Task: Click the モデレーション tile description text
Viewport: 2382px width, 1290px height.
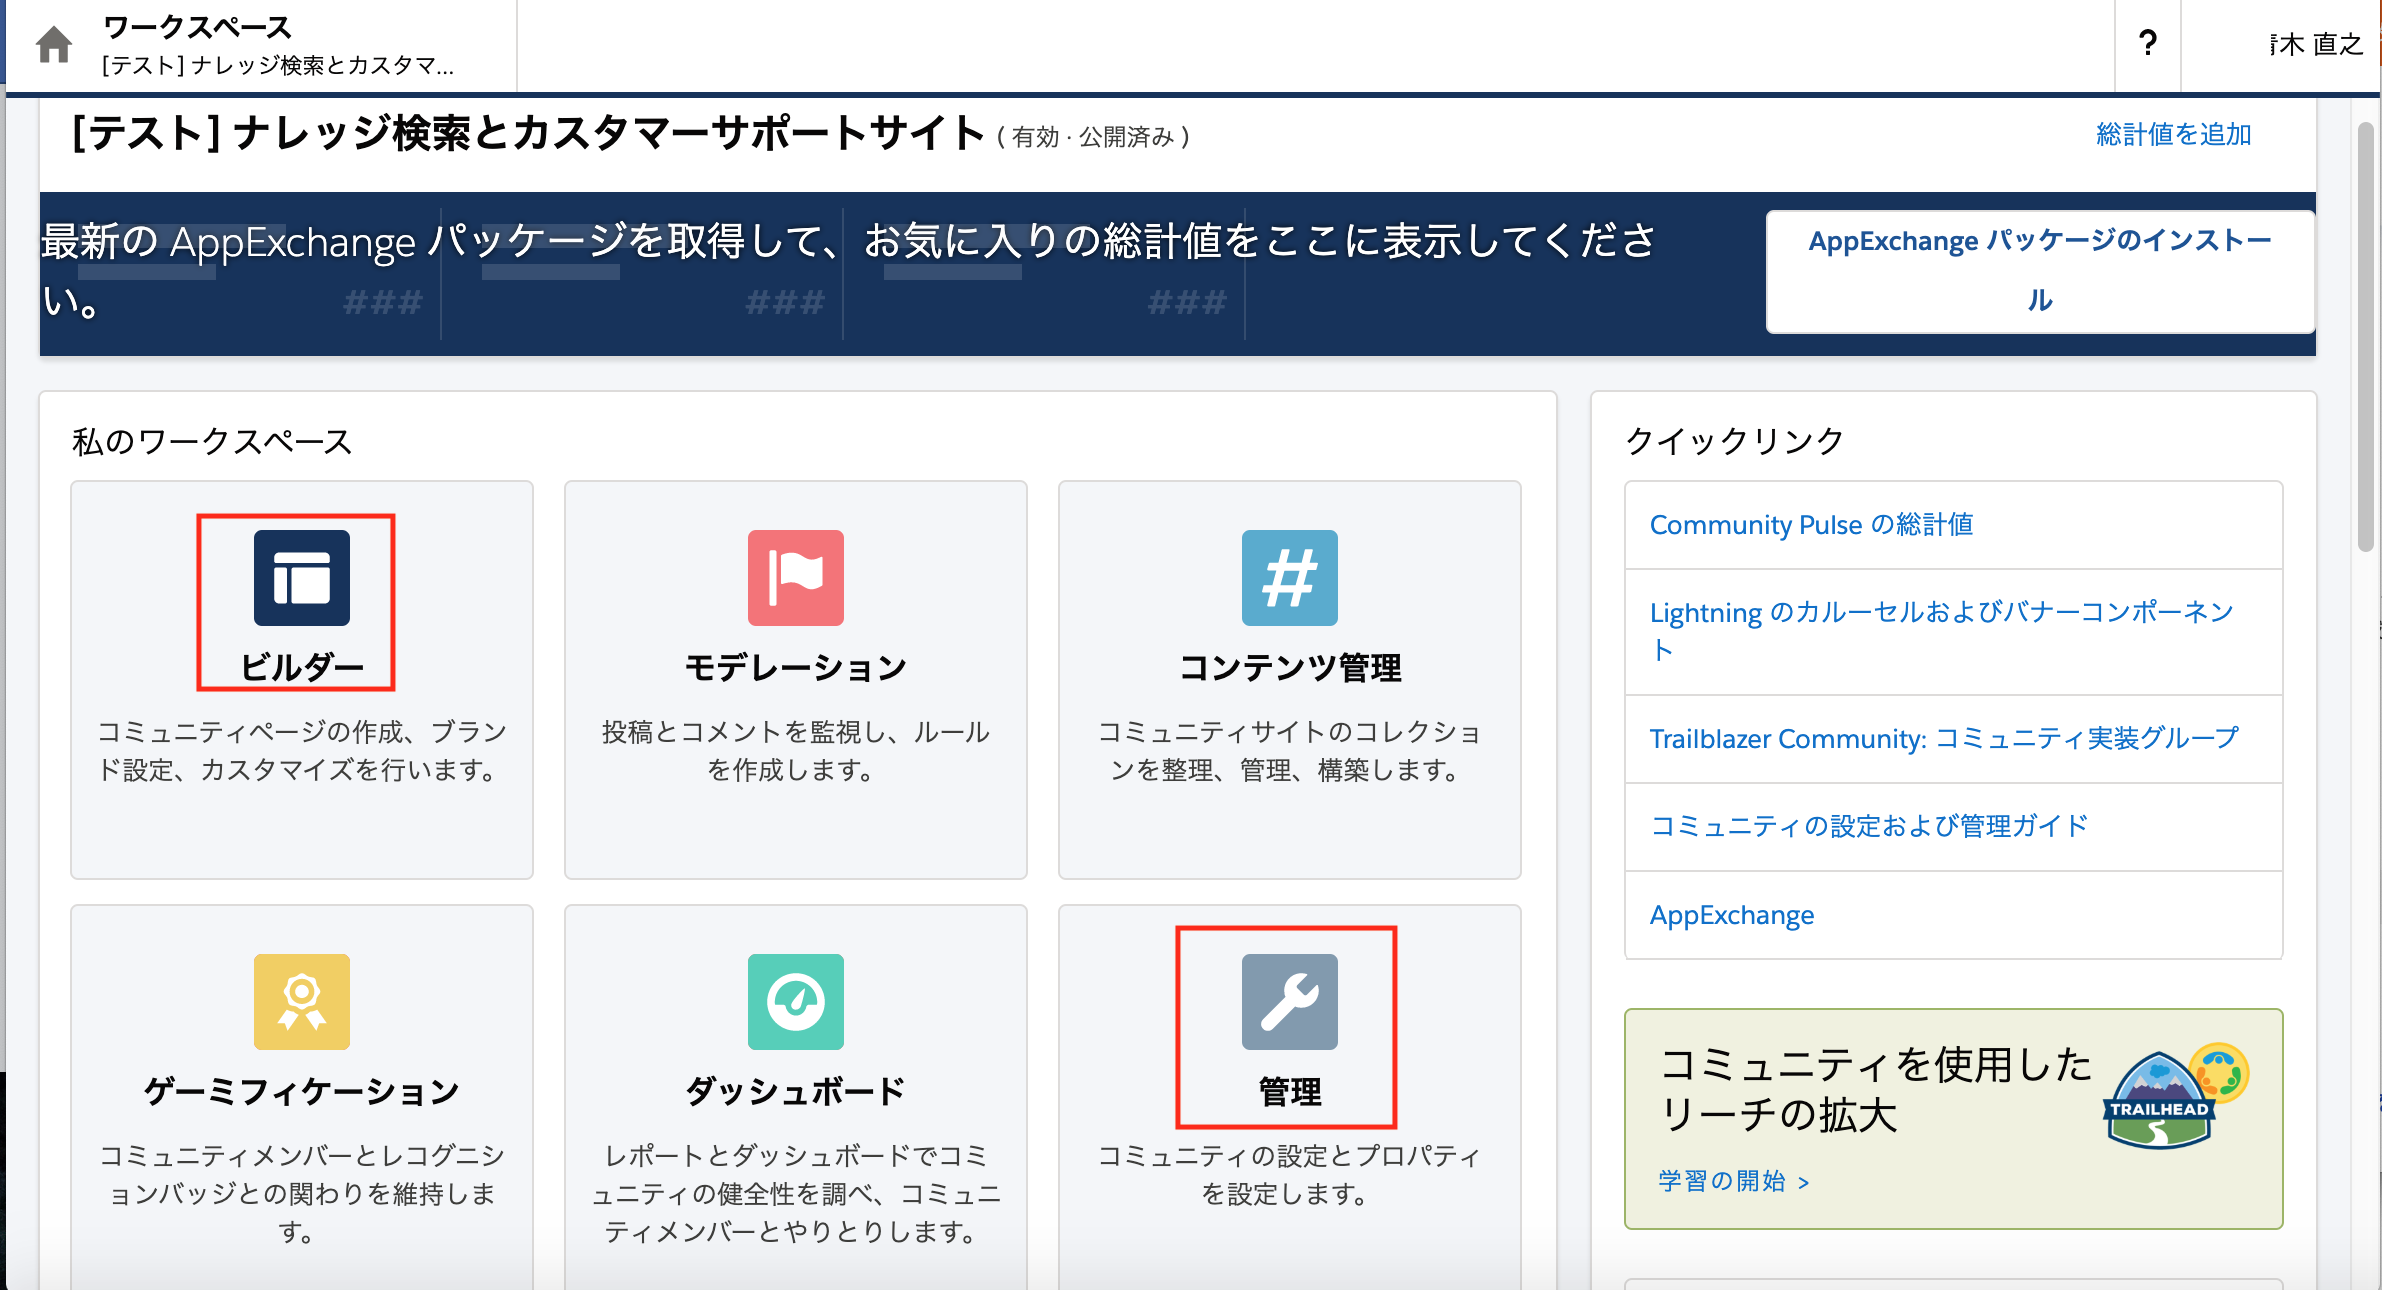Action: pyautogui.click(x=795, y=751)
